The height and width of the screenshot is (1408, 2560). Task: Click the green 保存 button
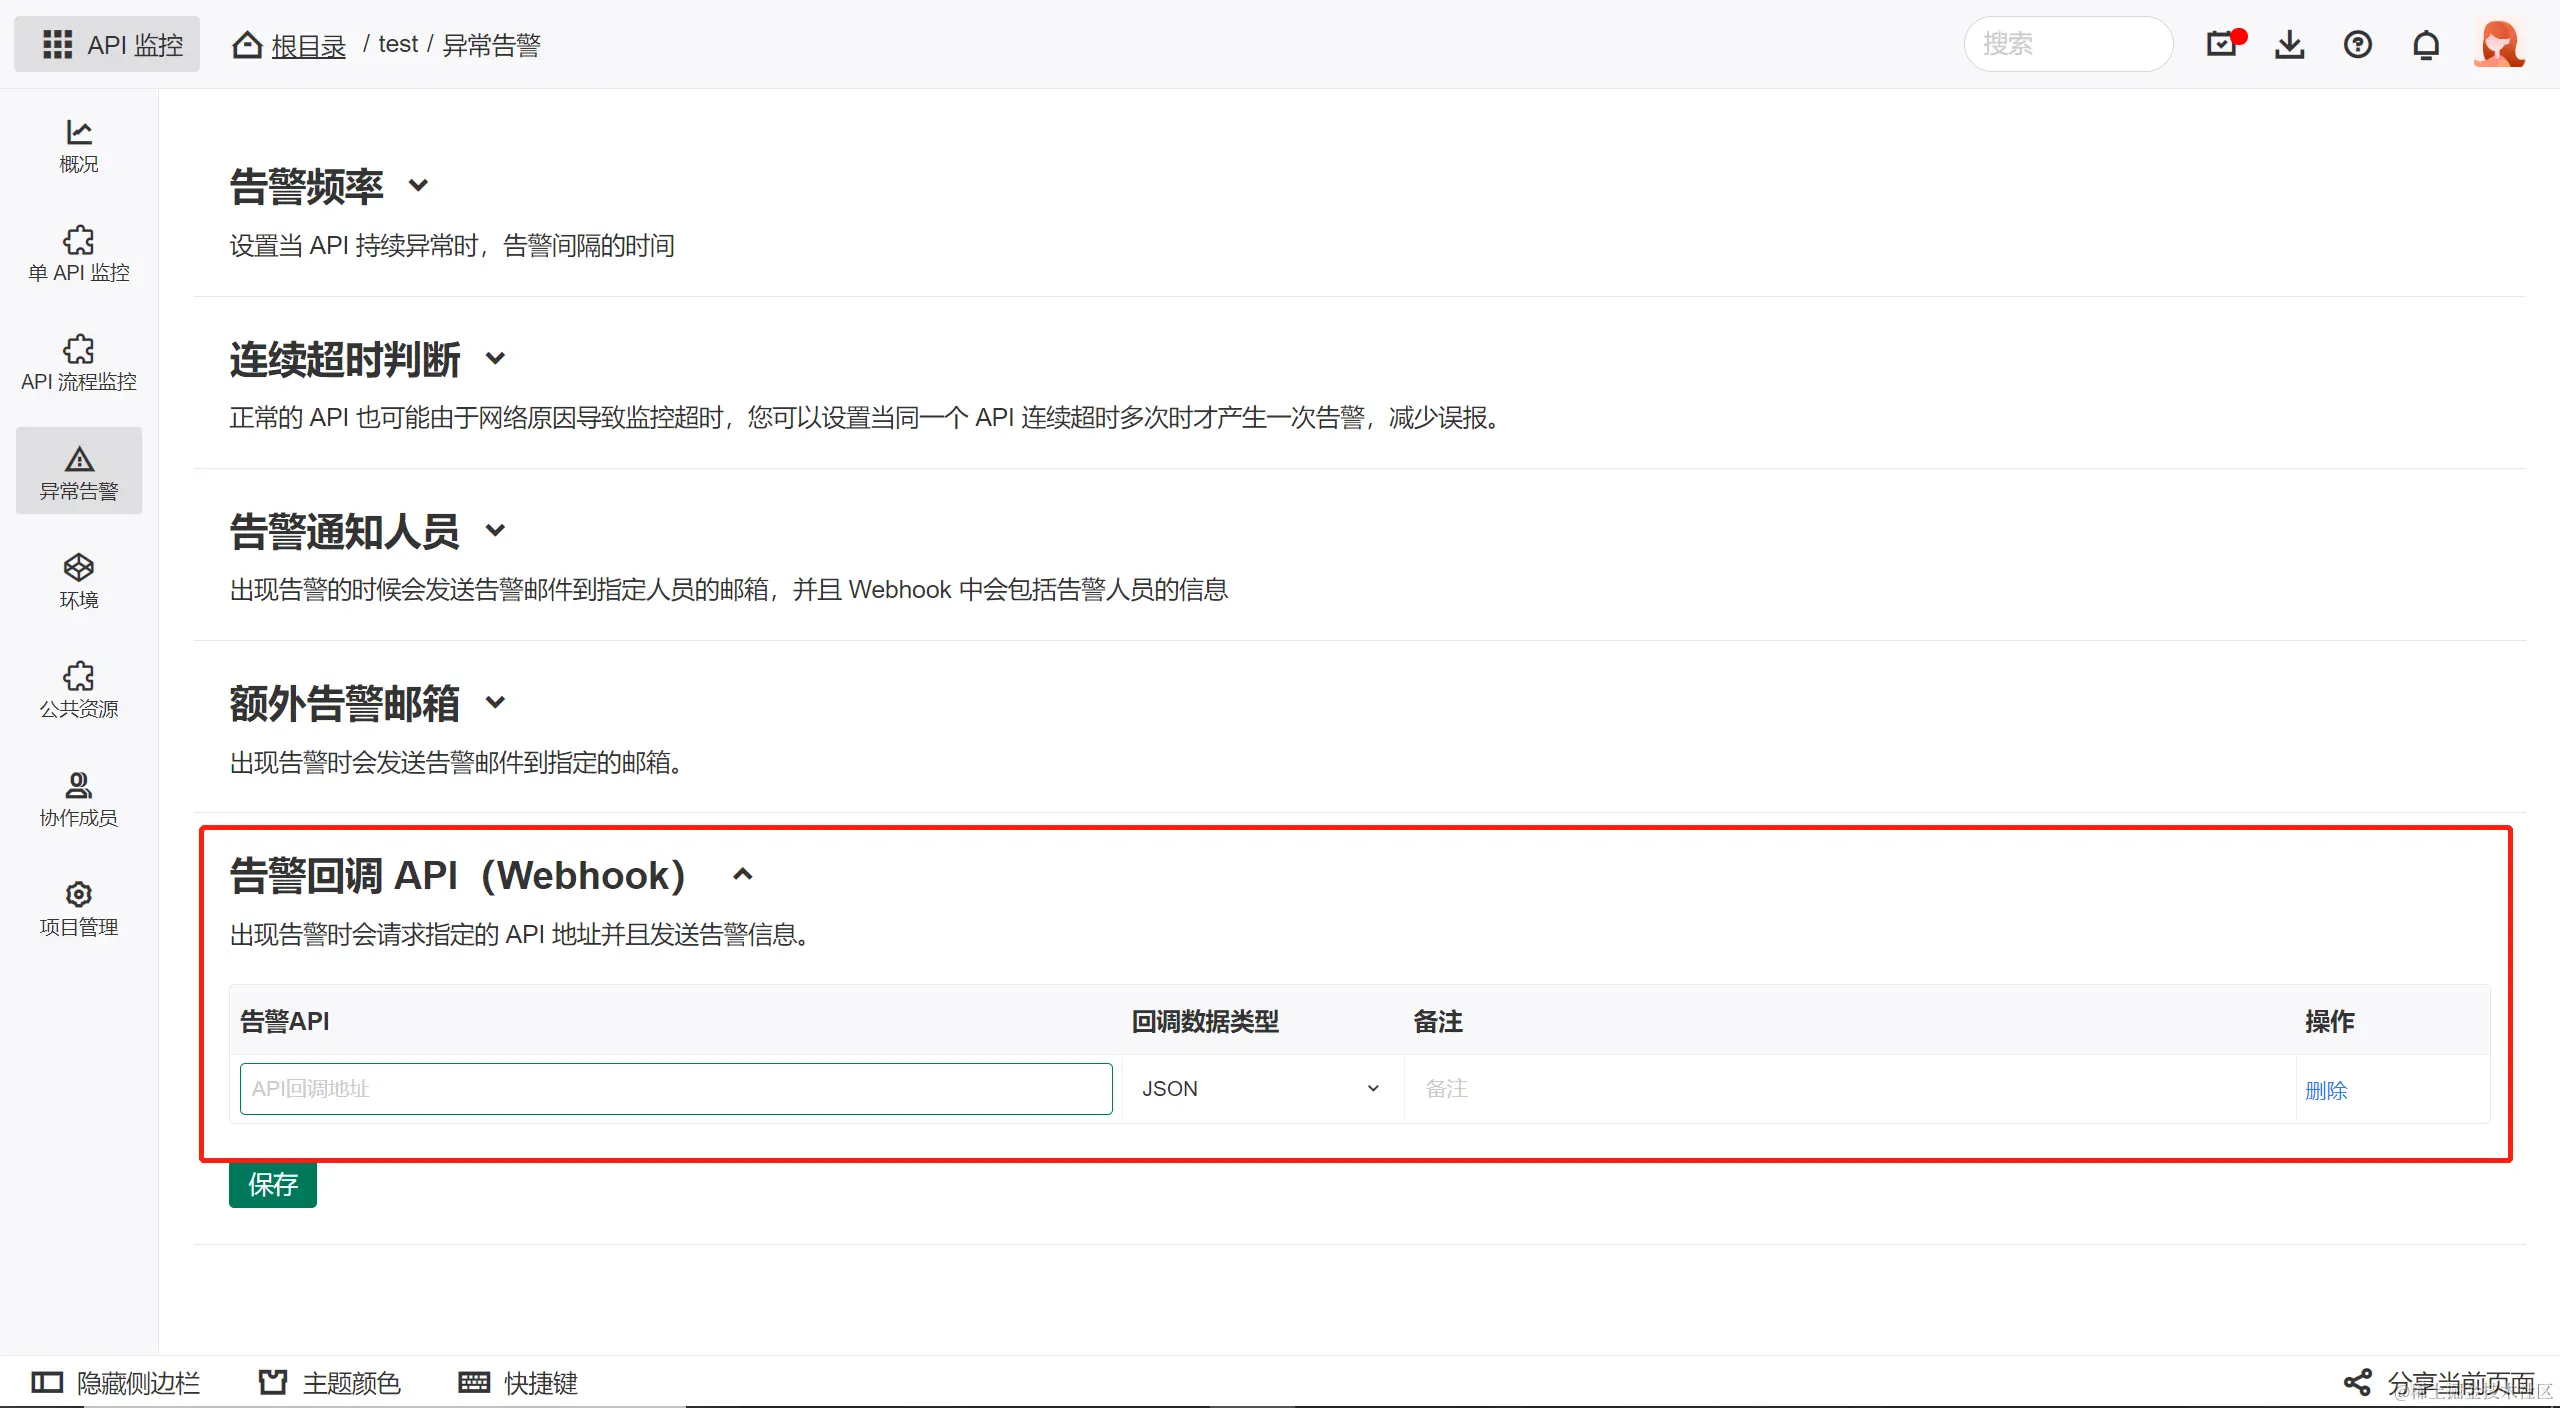272,1185
